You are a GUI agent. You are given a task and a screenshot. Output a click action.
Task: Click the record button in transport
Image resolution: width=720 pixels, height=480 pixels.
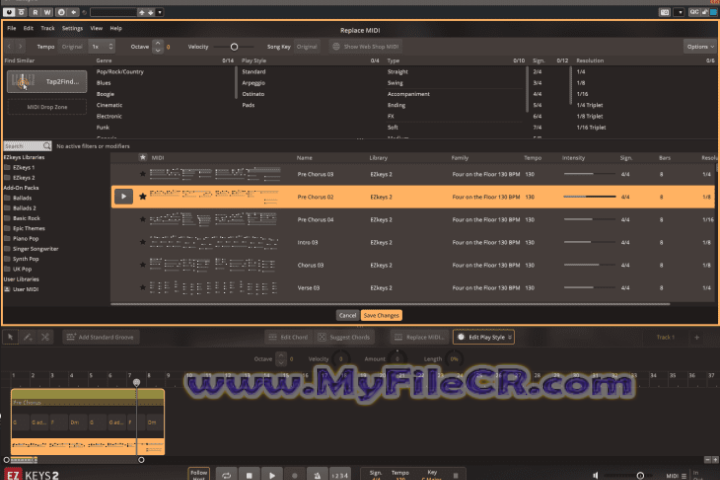pos(295,475)
